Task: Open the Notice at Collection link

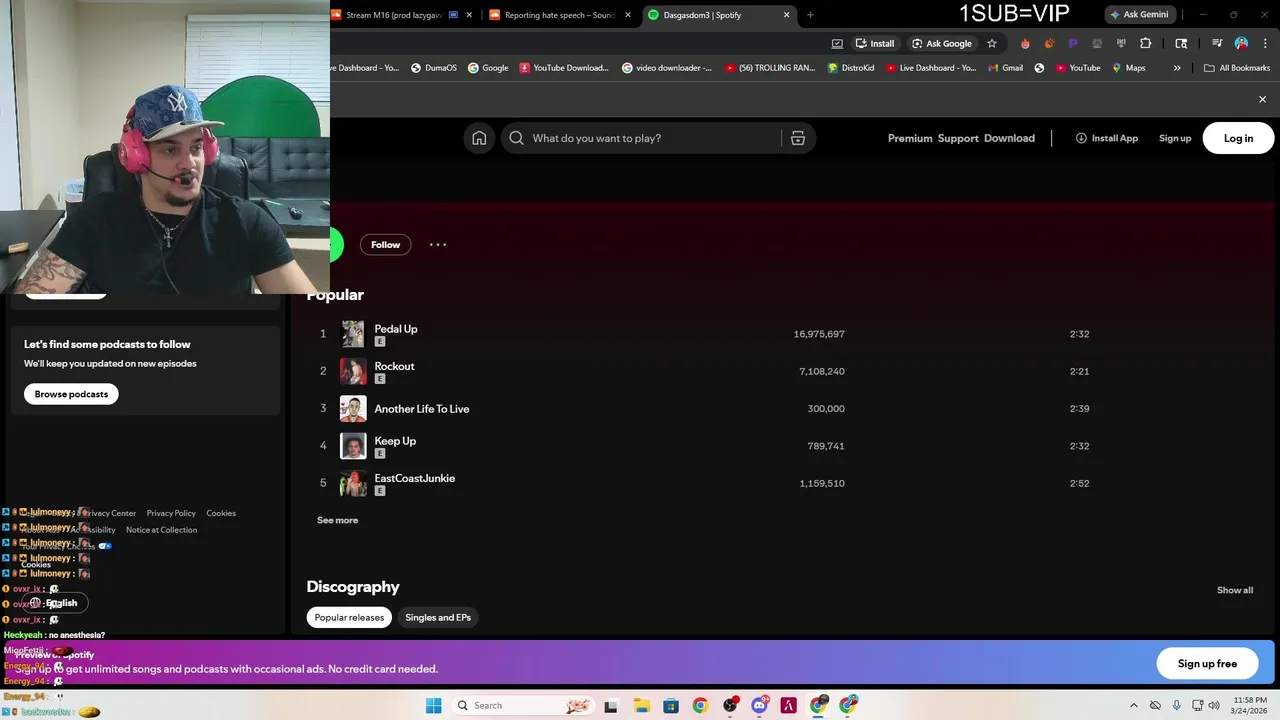Action: [161, 530]
